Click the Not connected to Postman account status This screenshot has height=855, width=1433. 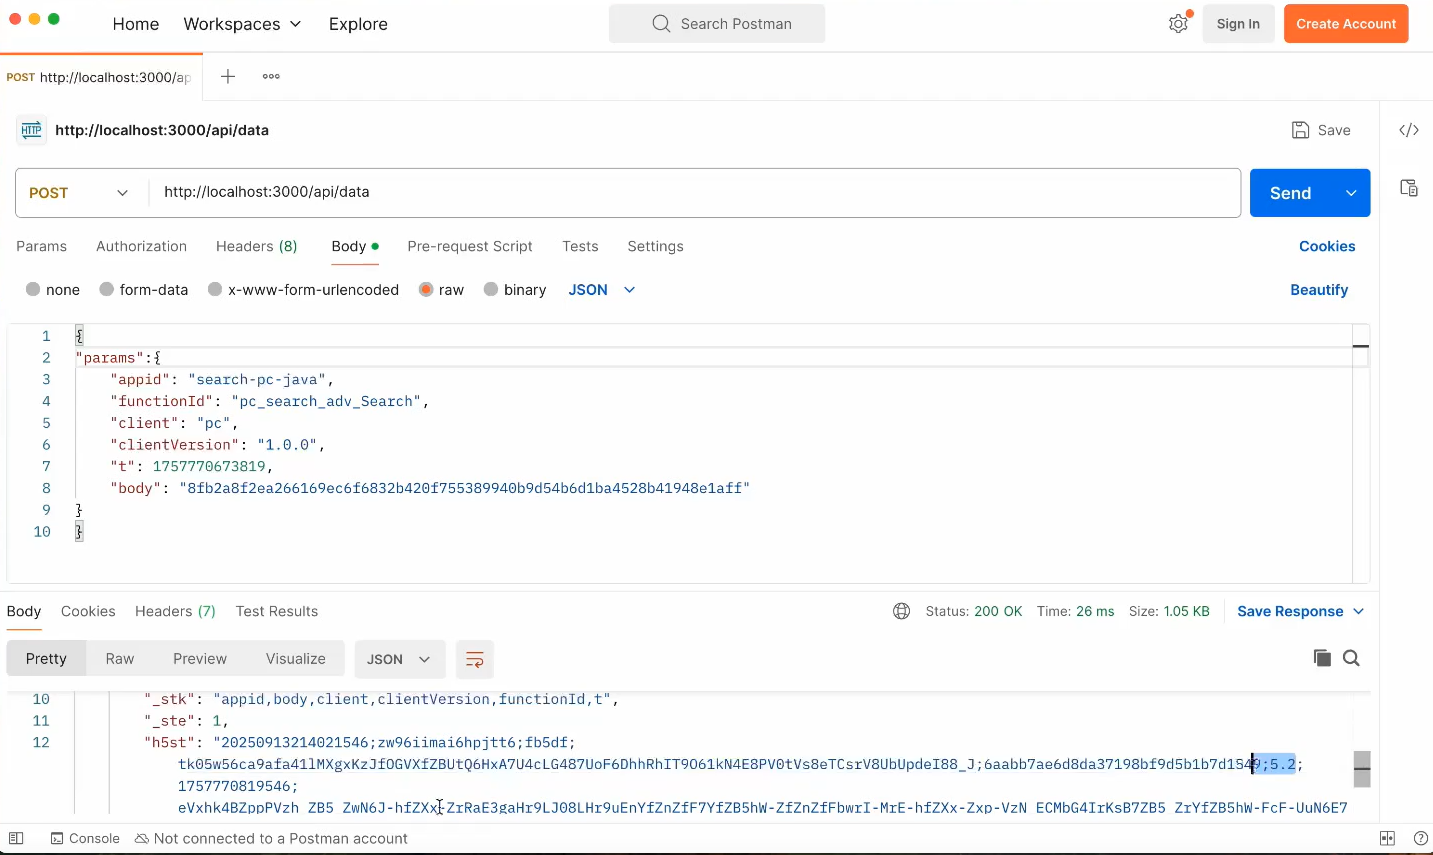271,838
